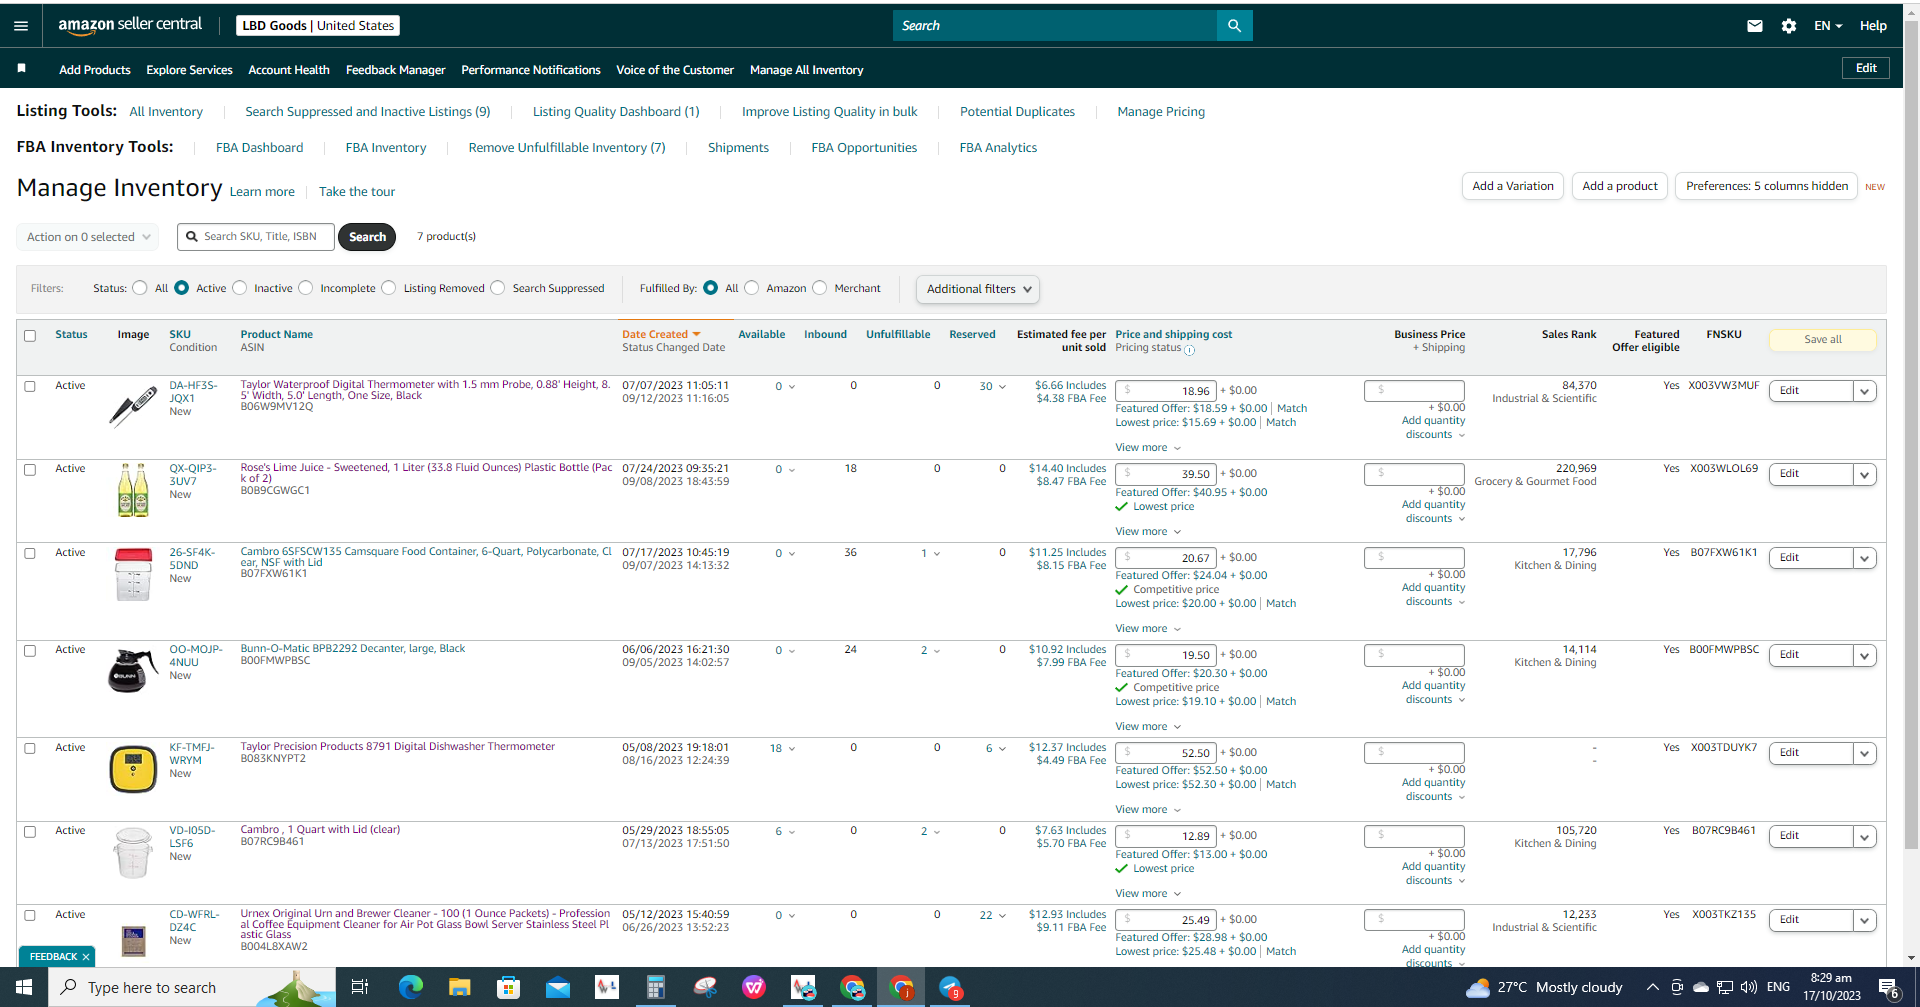Open the weather widget on the taskbar
Image resolution: width=1920 pixels, height=1007 pixels.
coord(1544,987)
